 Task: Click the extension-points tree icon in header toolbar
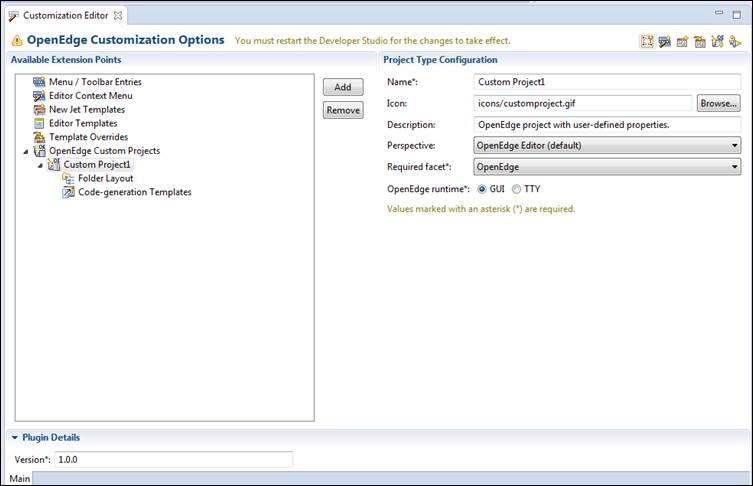[x=647, y=41]
